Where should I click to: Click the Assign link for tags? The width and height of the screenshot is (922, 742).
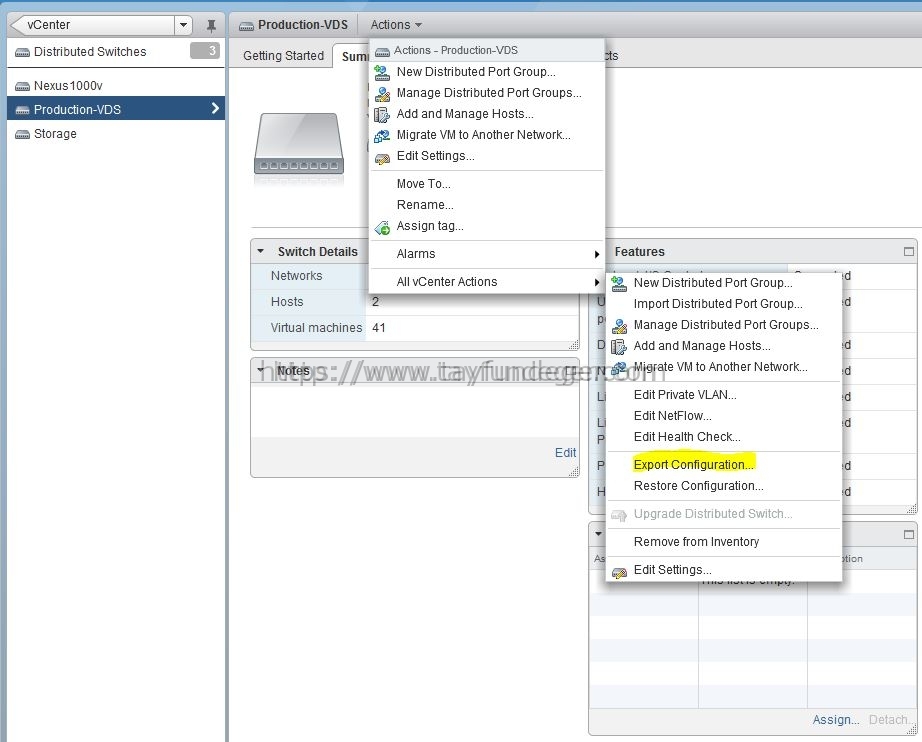836,720
